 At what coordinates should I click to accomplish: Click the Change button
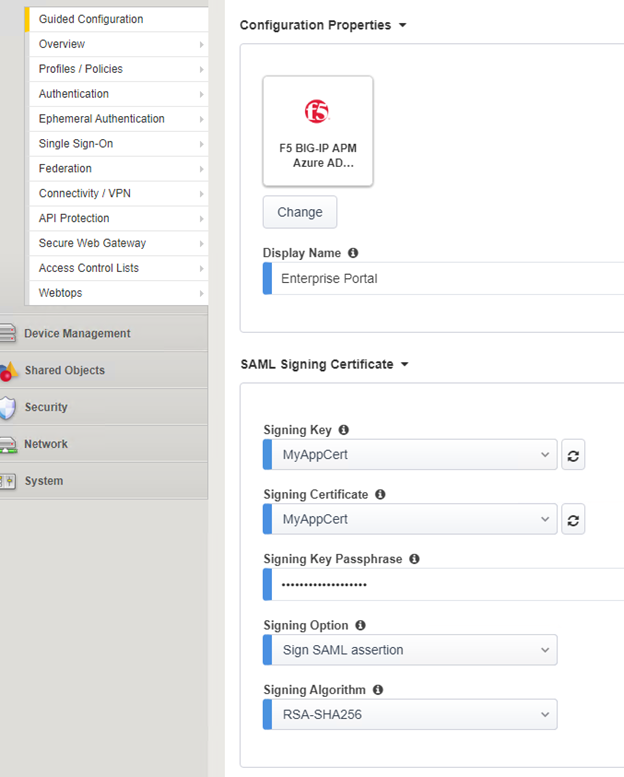300,212
